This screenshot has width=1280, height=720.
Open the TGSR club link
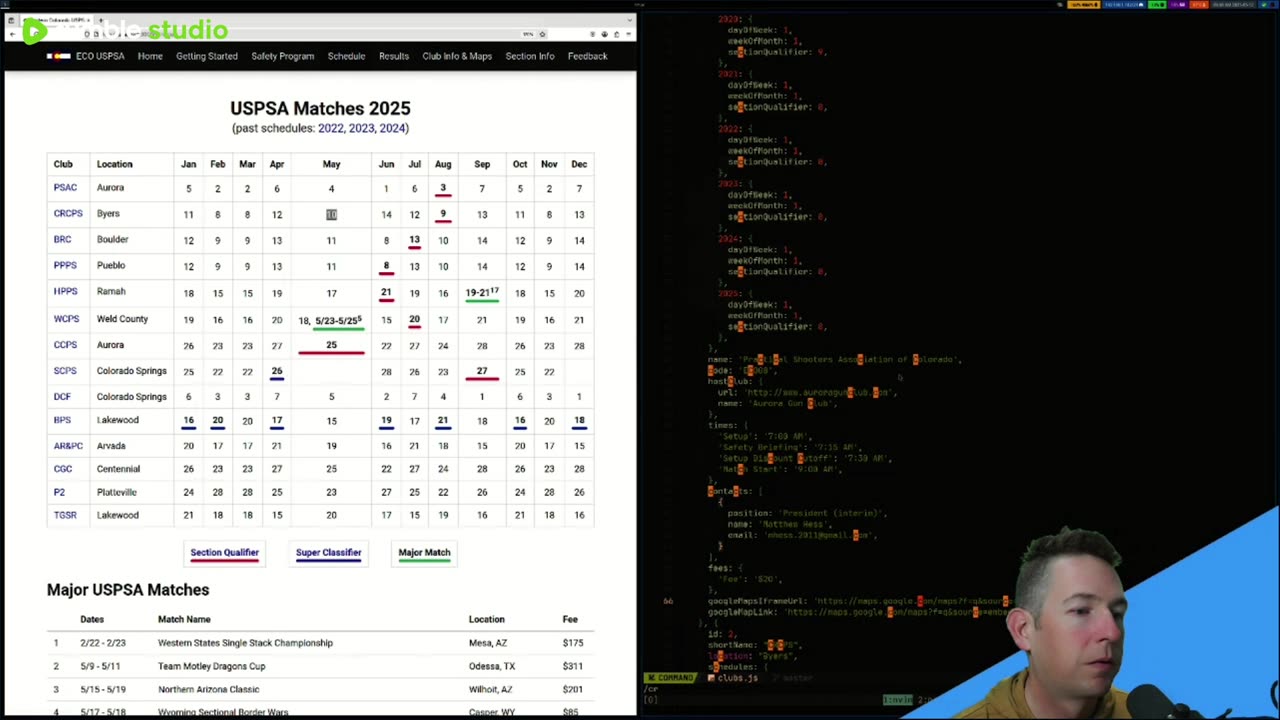click(65, 515)
